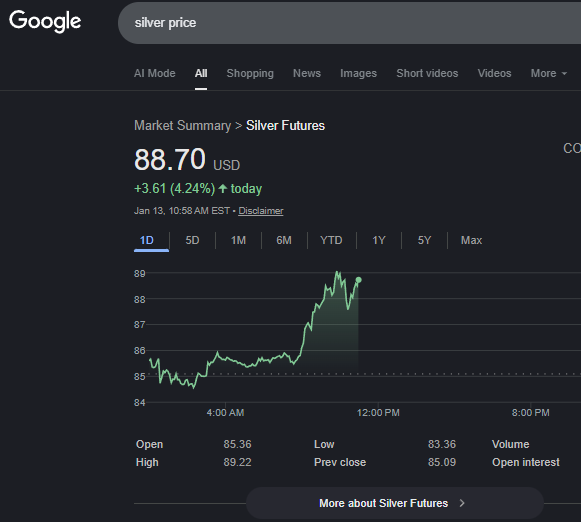Click the High value 89.22
The image size is (581, 522).
coord(237,462)
